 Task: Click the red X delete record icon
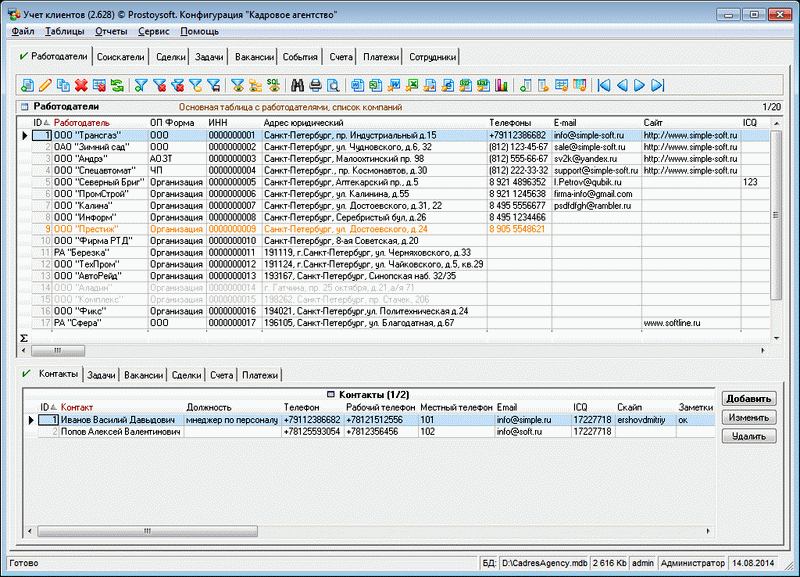coord(81,86)
